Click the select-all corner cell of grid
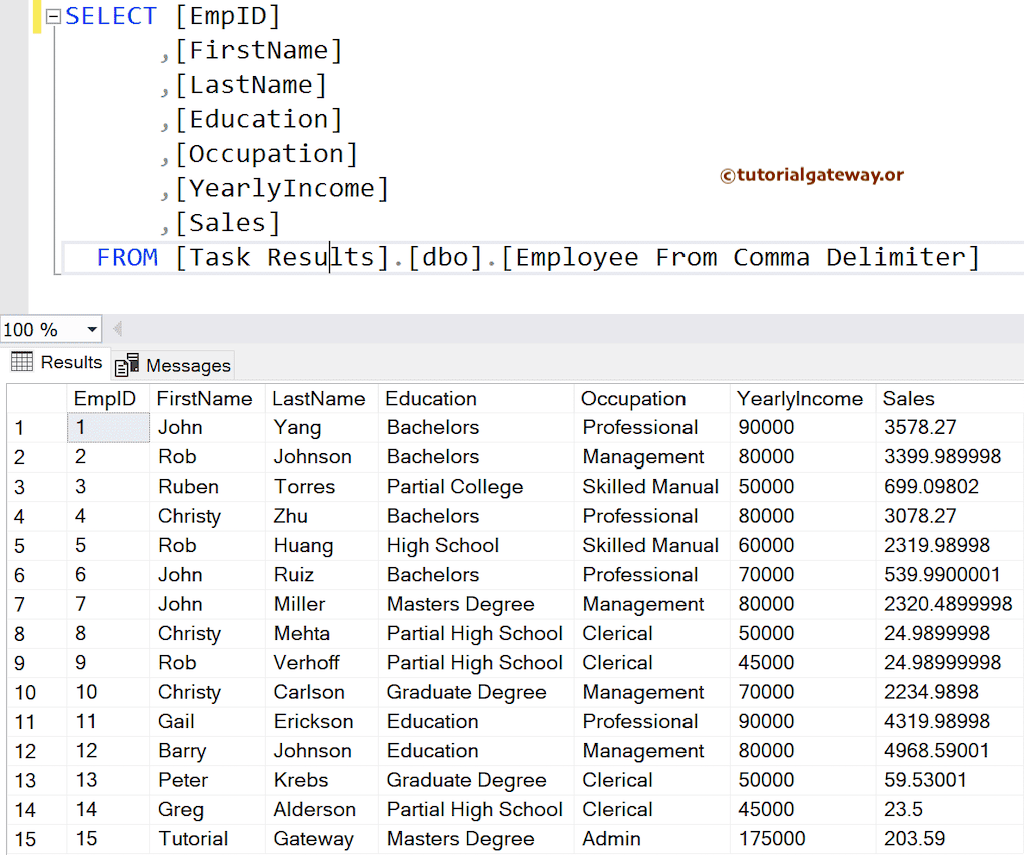This screenshot has width=1024, height=855. click(37, 398)
